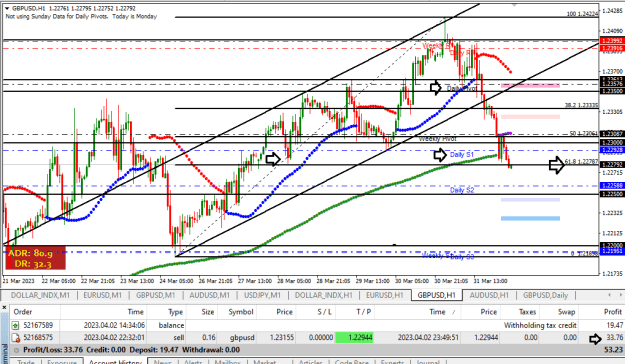The image size is (625, 364).
Task: Click the 'Daily S2' pivot label
Action: pyautogui.click(x=462, y=190)
